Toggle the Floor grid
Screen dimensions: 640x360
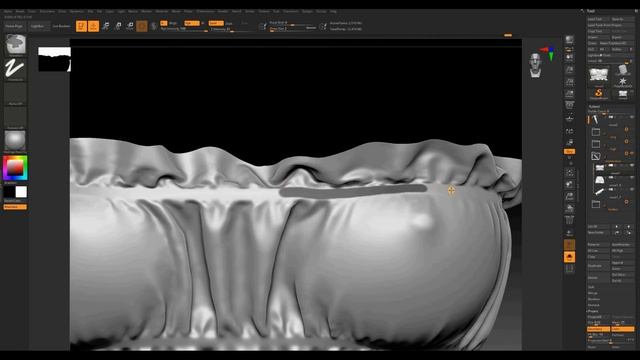(x=569, y=118)
